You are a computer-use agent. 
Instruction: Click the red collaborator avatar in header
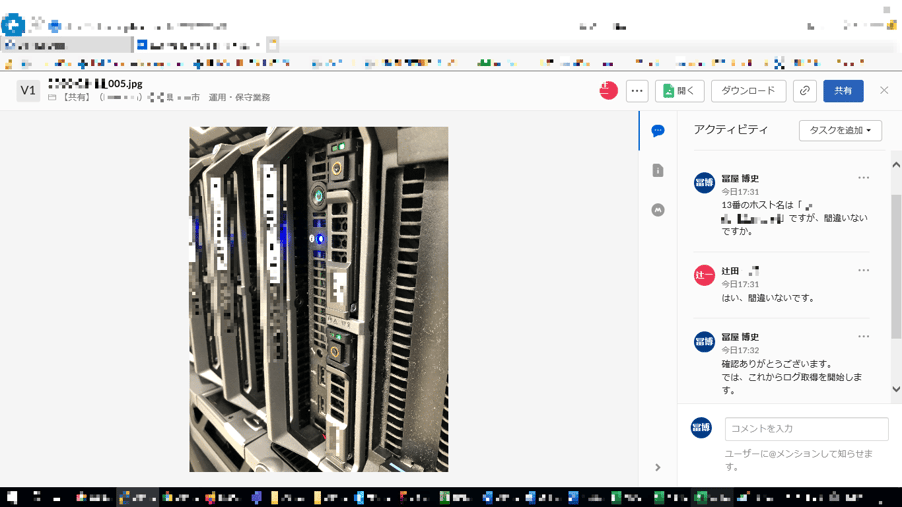(x=608, y=91)
